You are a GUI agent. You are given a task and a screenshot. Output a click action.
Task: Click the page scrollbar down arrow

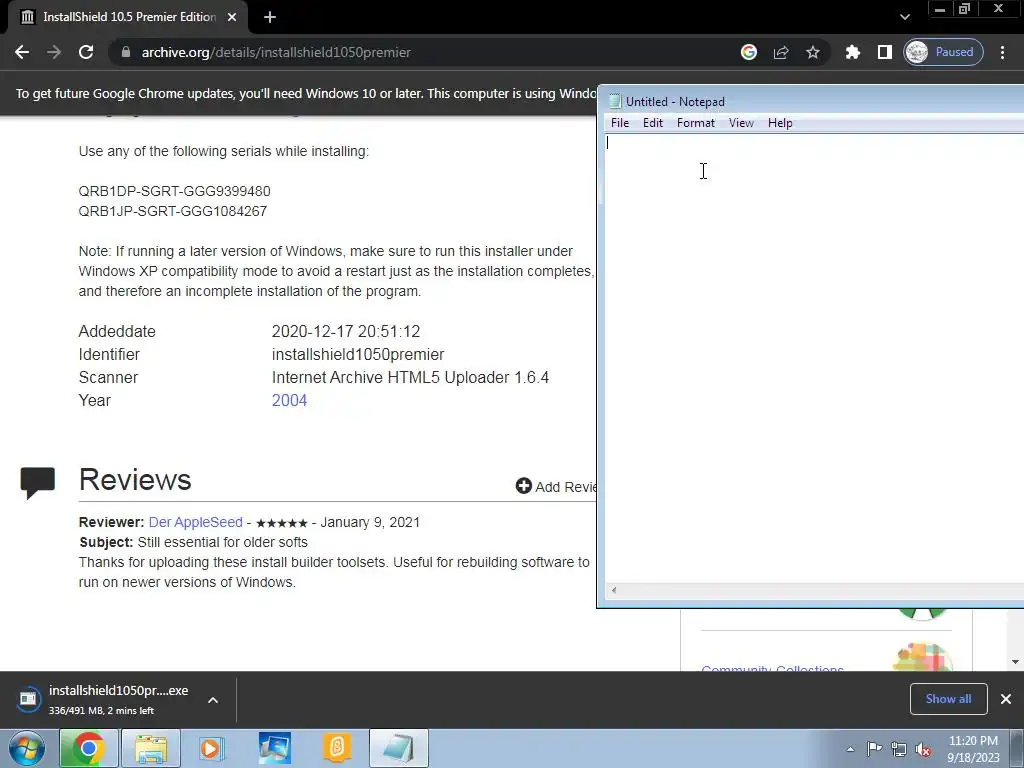pos(1016,662)
